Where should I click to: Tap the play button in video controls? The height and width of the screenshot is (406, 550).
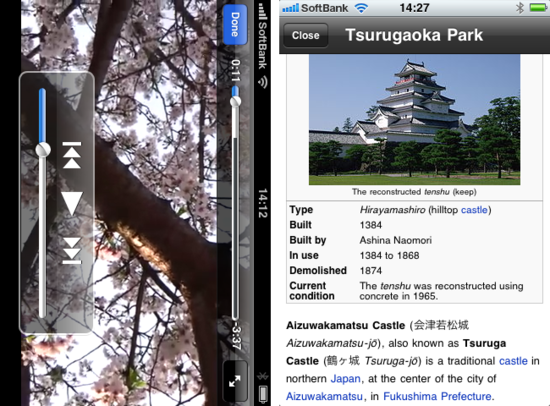(x=72, y=203)
